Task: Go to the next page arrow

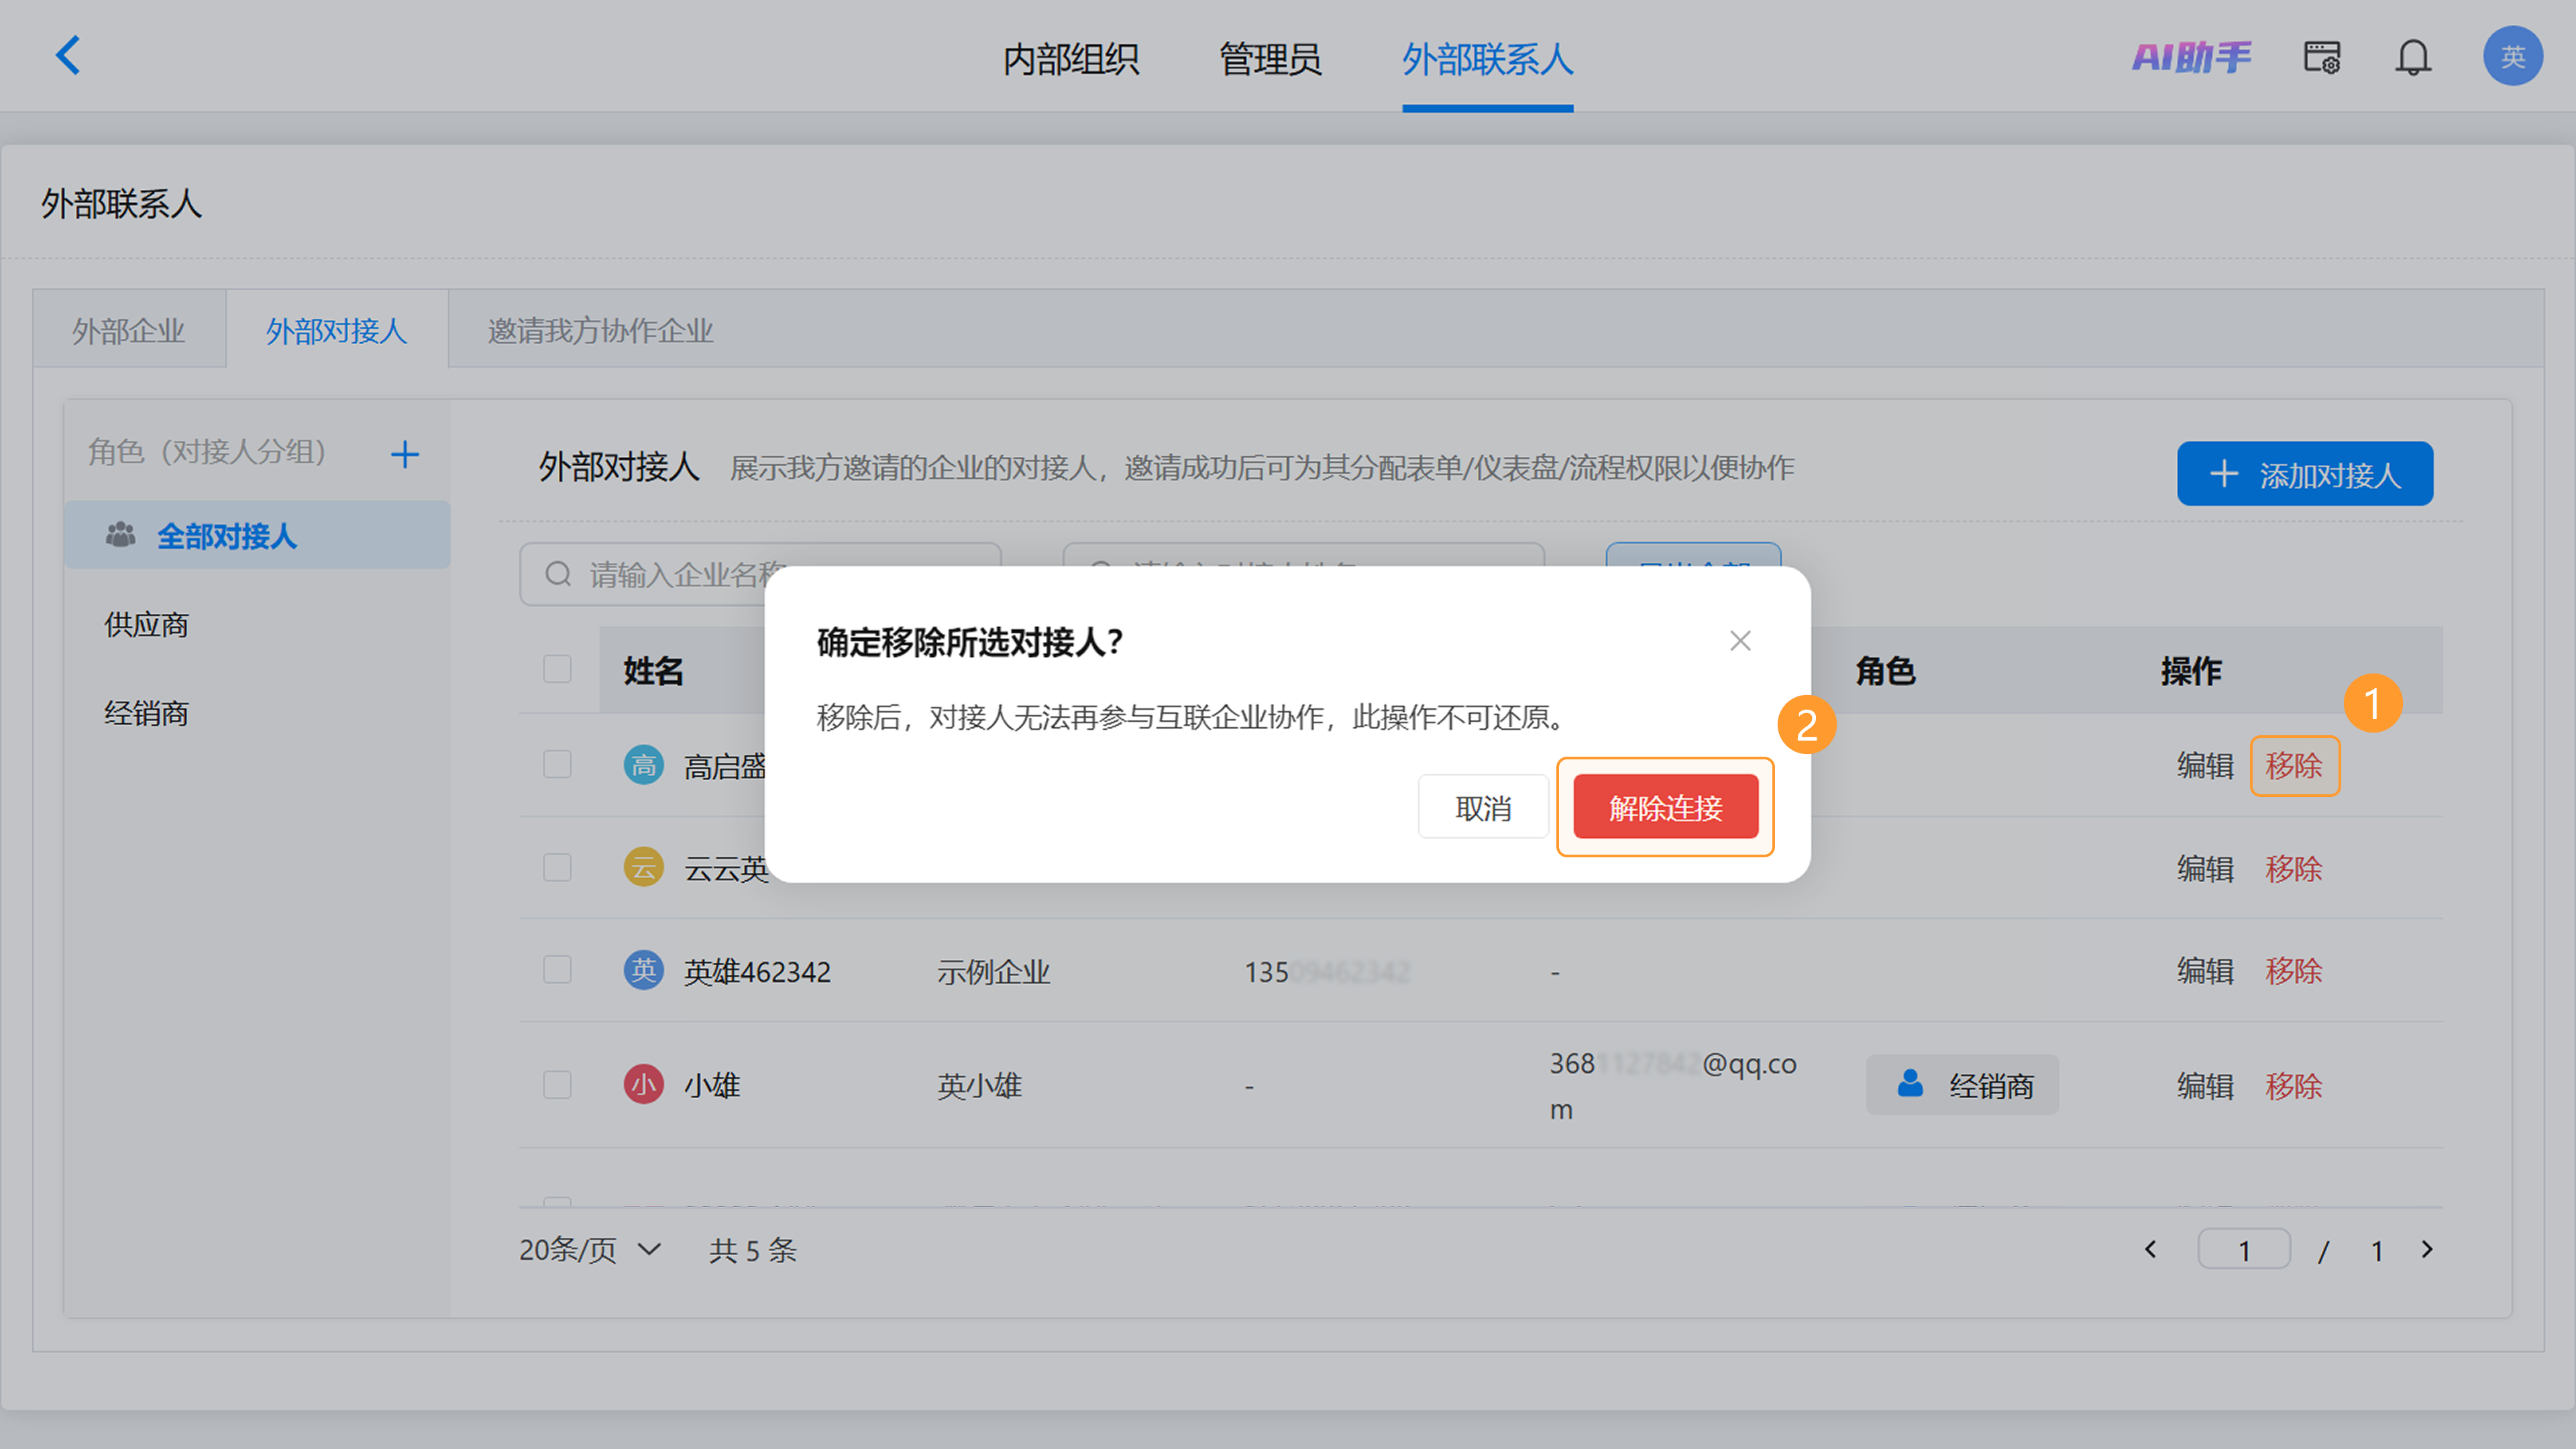Action: pyautogui.click(x=2427, y=1250)
